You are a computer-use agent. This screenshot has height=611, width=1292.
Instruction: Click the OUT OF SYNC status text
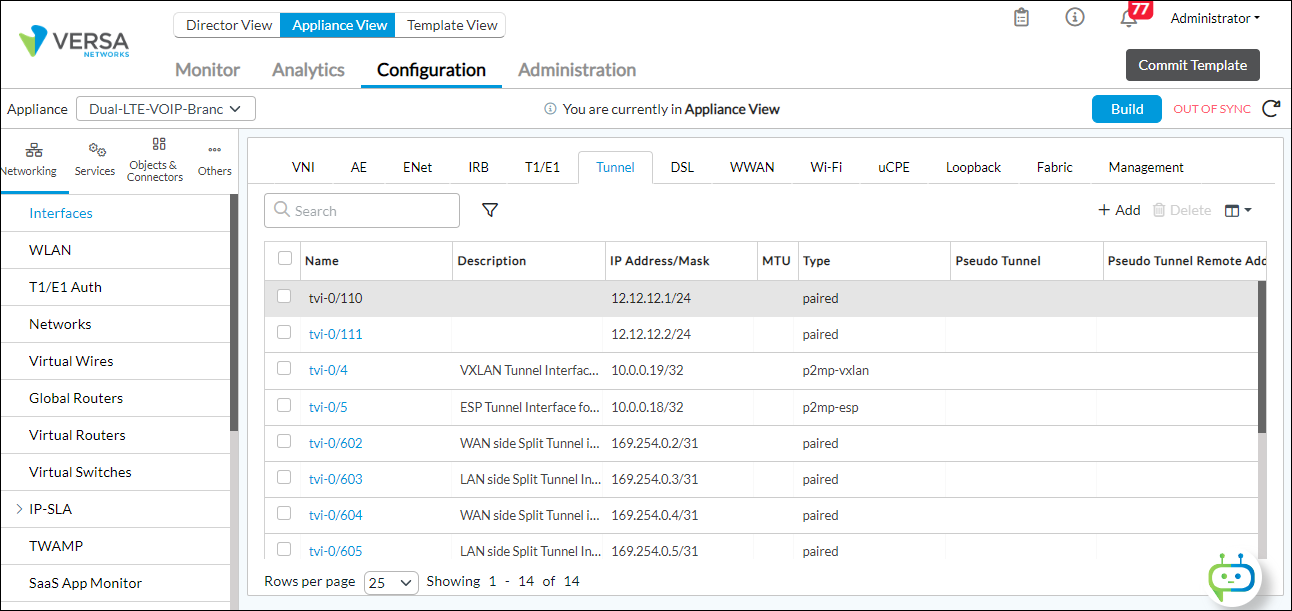1211,109
